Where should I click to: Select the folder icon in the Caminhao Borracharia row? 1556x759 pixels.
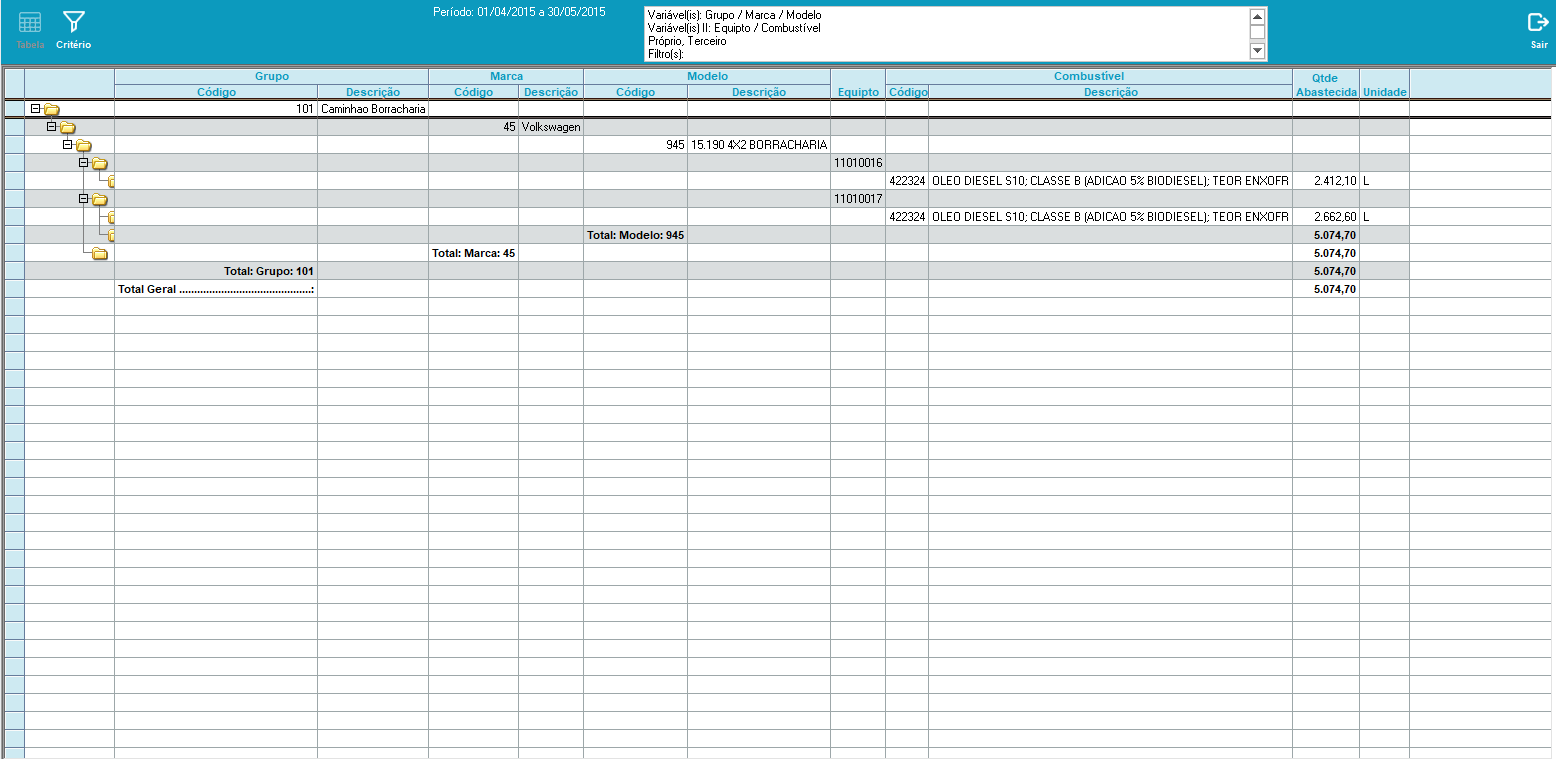tap(52, 110)
